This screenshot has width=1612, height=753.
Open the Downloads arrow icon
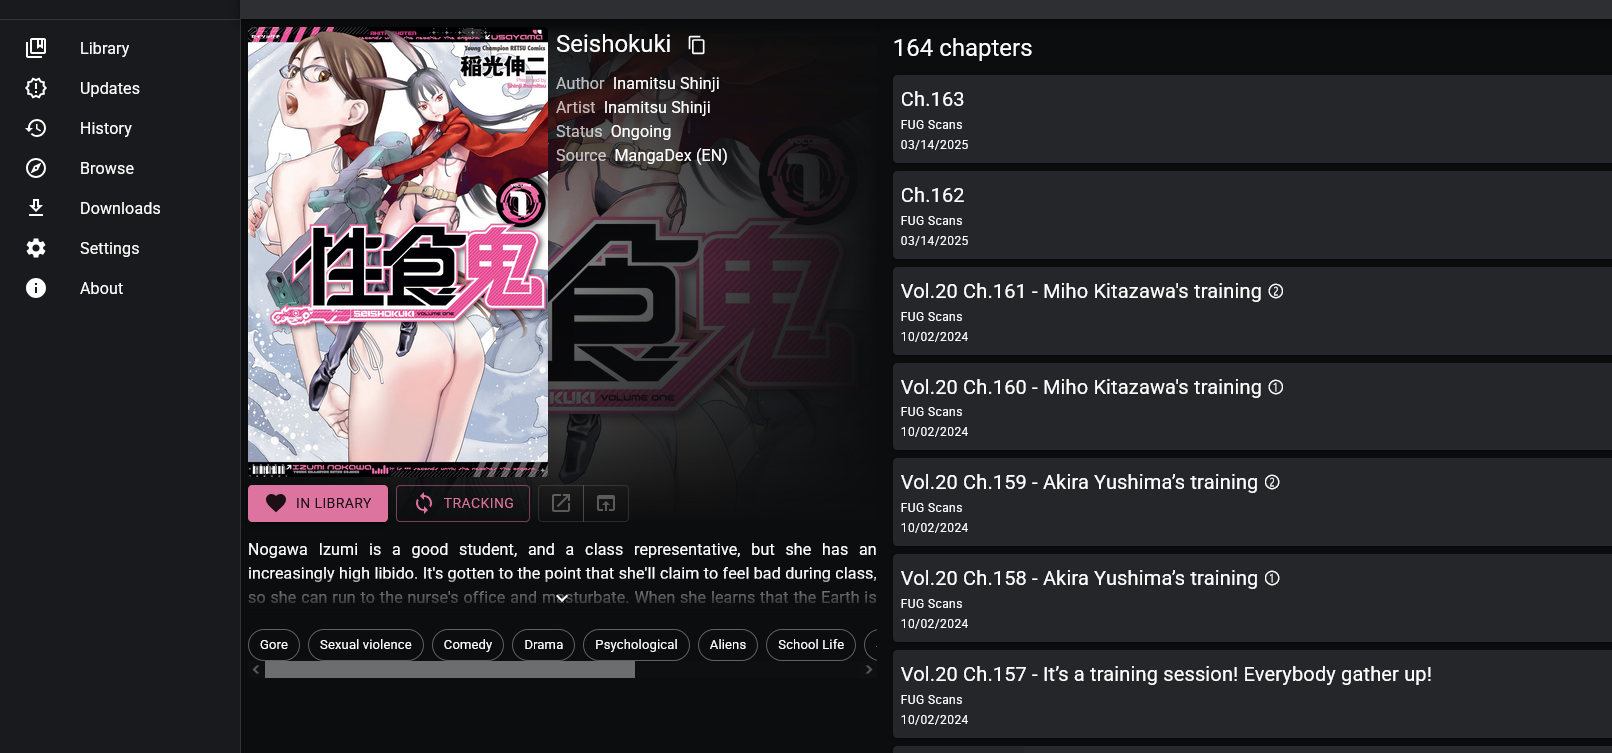click(x=36, y=208)
